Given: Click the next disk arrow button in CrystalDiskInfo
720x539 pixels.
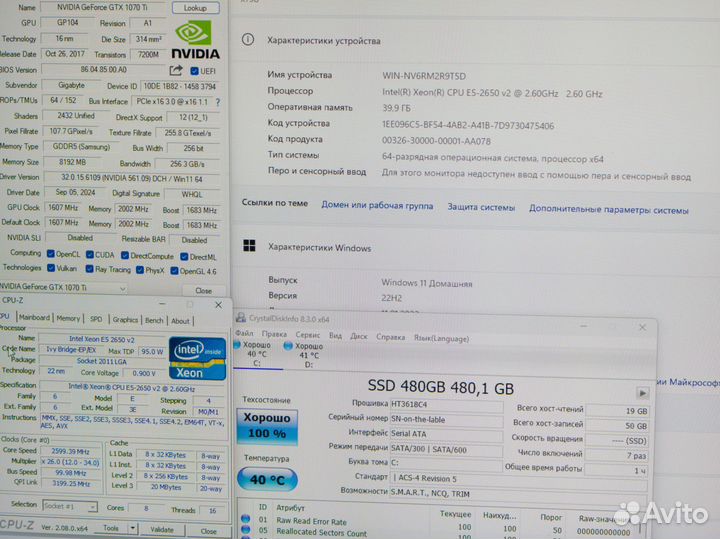Looking at the screenshot, I should (642, 393).
